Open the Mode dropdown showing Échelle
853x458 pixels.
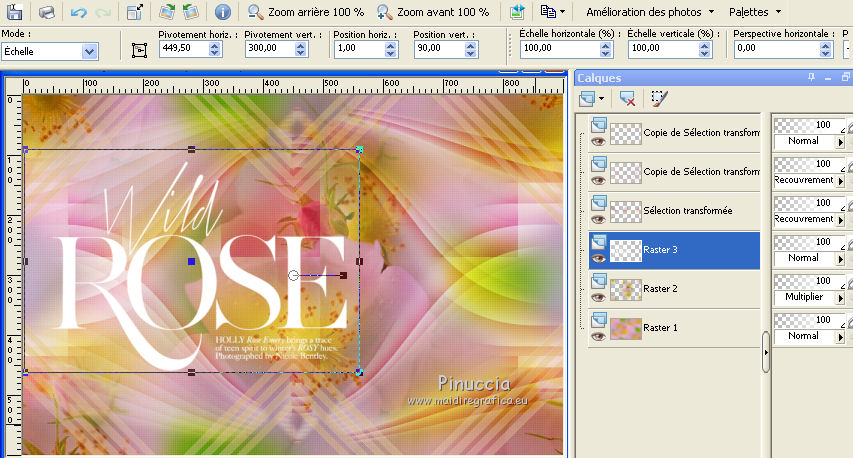pos(50,52)
